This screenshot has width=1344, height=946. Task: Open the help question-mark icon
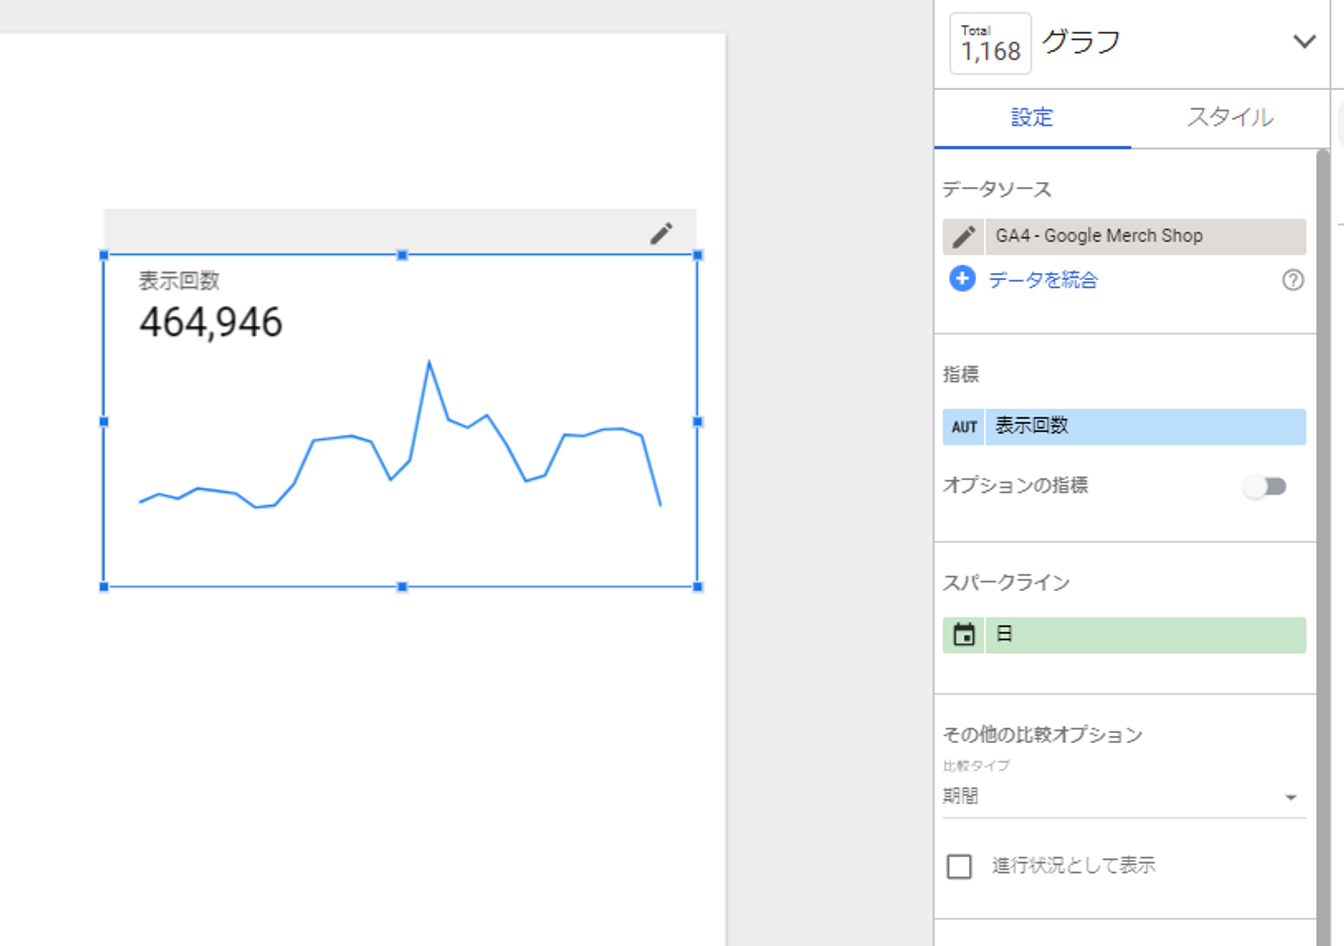[1293, 280]
